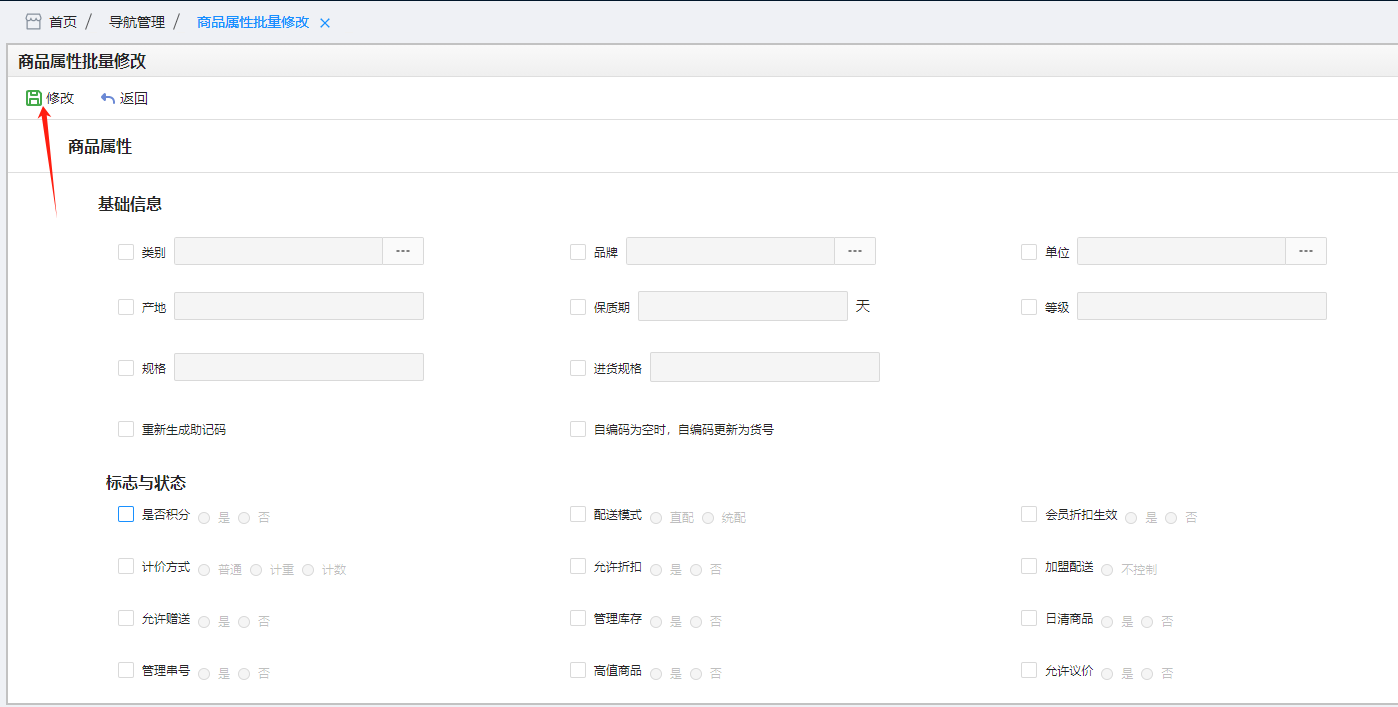The height and width of the screenshot is (707, 1398).
Task: Click the 返回 button
Action: [124, 98]
